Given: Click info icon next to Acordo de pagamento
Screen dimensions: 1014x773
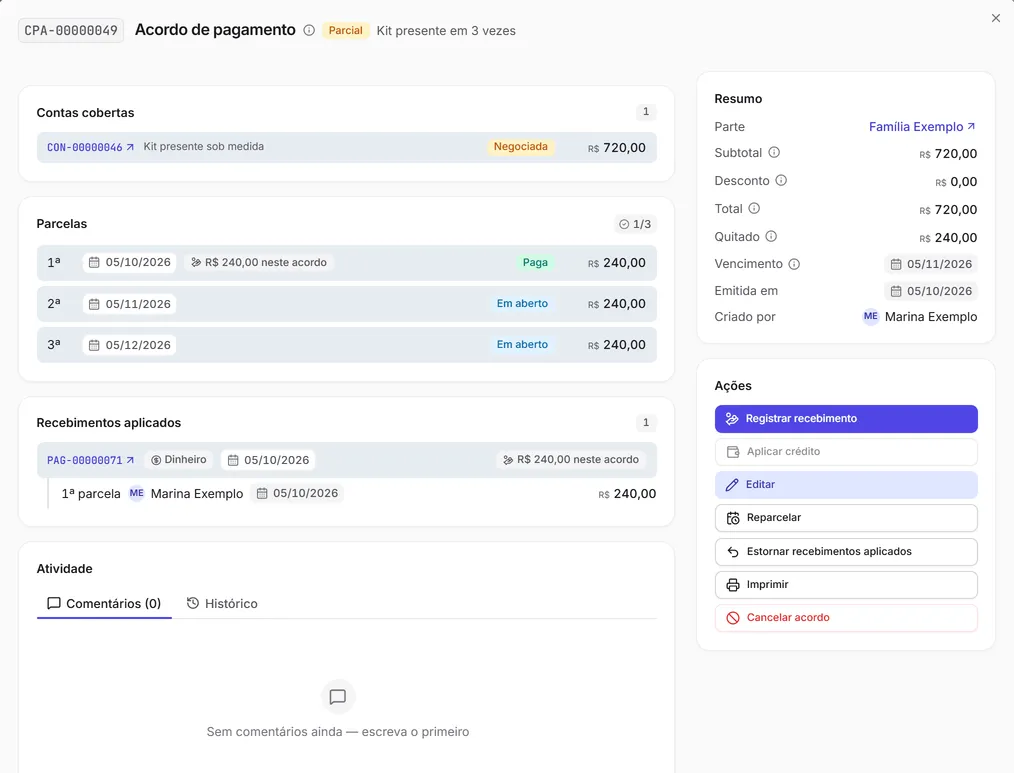Looking at the screenshot, I should click(x=309, y=30).
